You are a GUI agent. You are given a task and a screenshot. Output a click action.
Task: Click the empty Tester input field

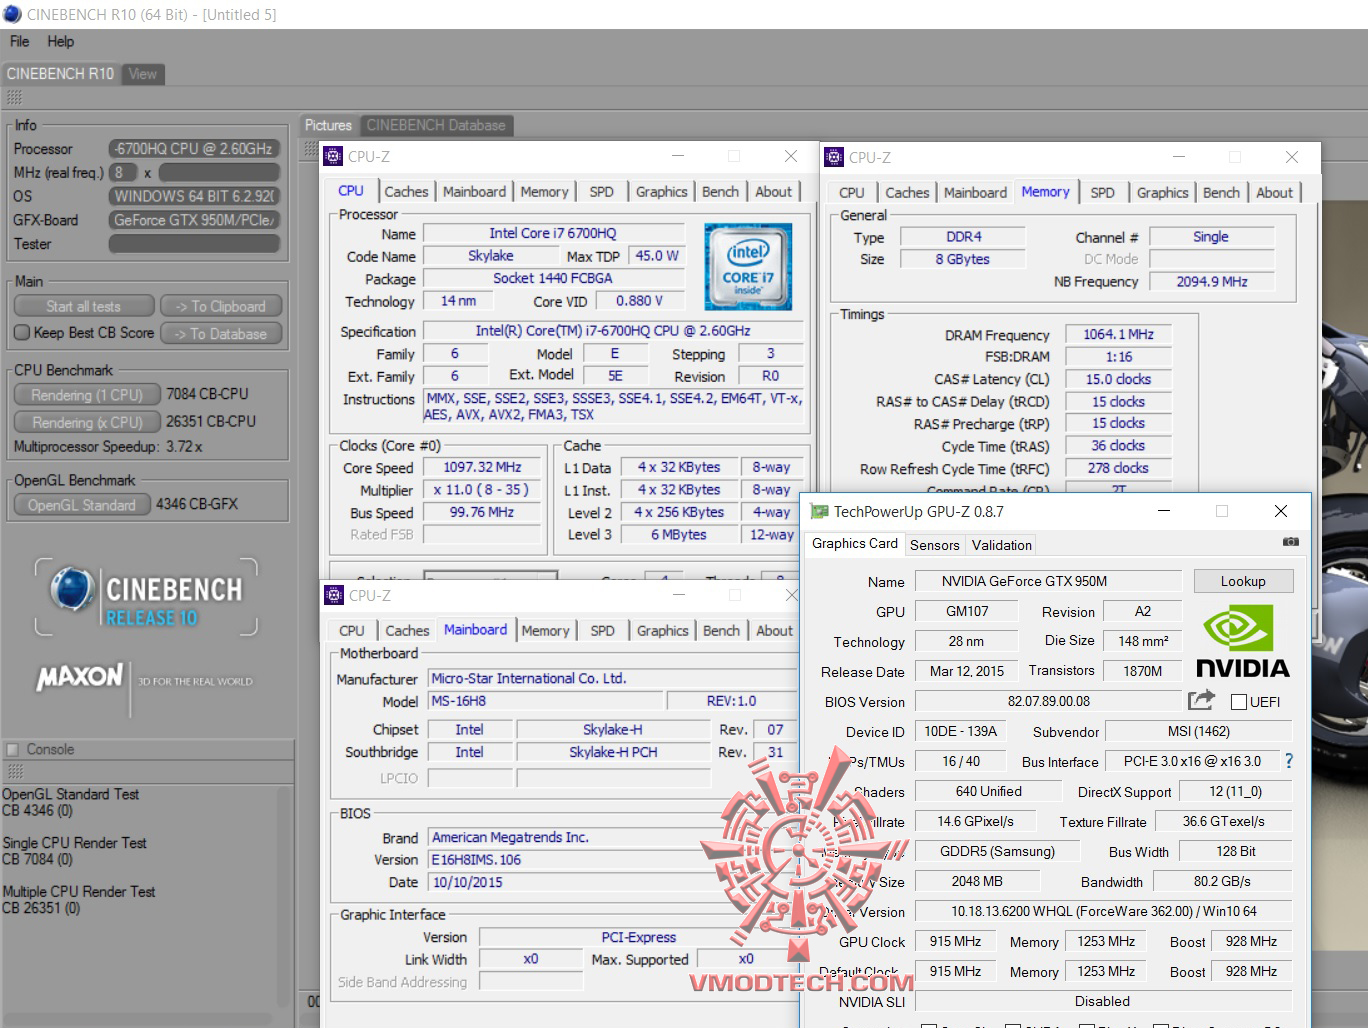(194, 244)
